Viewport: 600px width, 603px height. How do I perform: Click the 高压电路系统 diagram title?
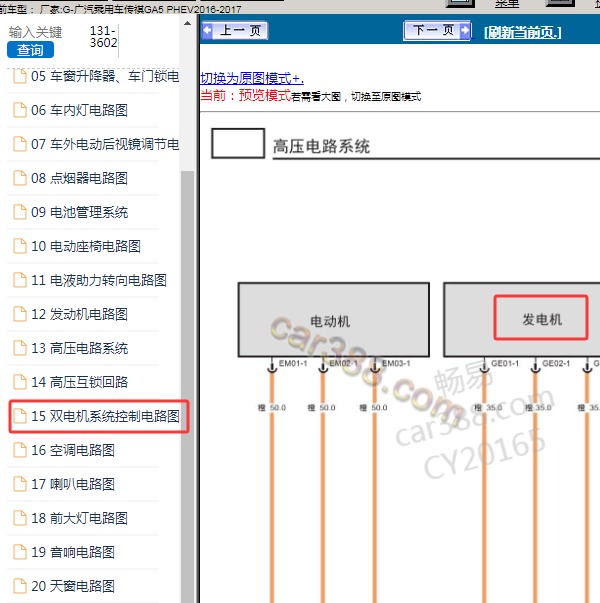(x=322, y=146)
